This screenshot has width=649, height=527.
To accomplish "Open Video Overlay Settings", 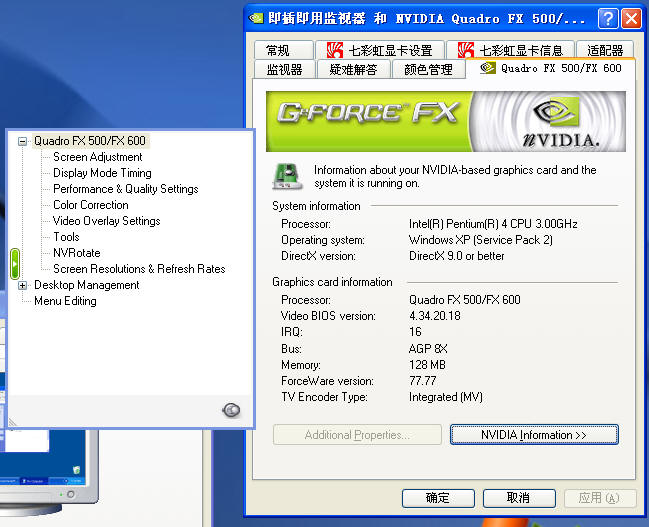I will pyautogui.click(x=106, y=221).
